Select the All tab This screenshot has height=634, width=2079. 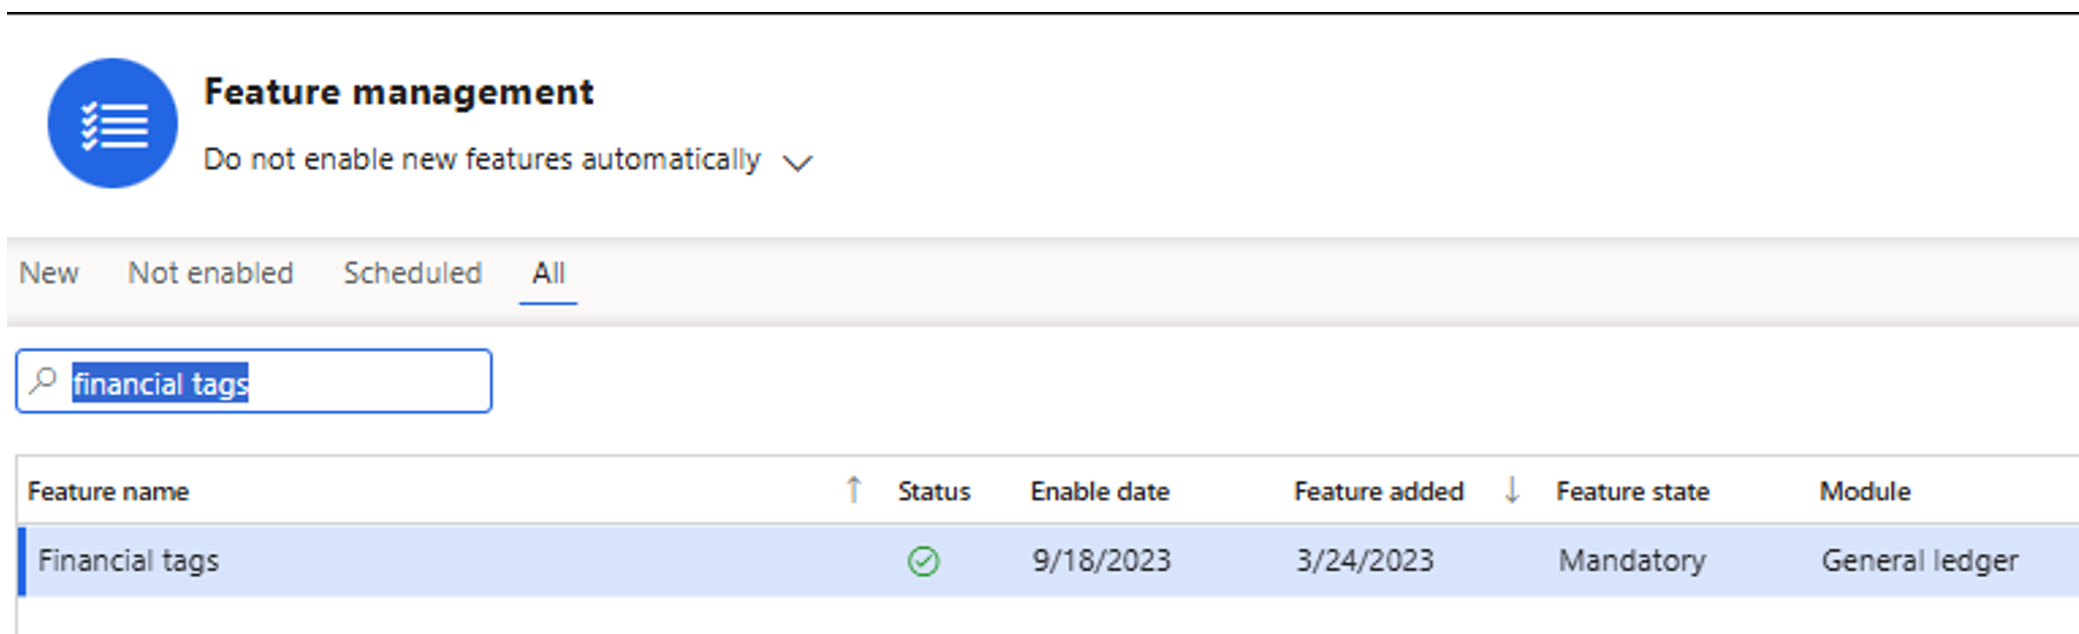[548, 273]
